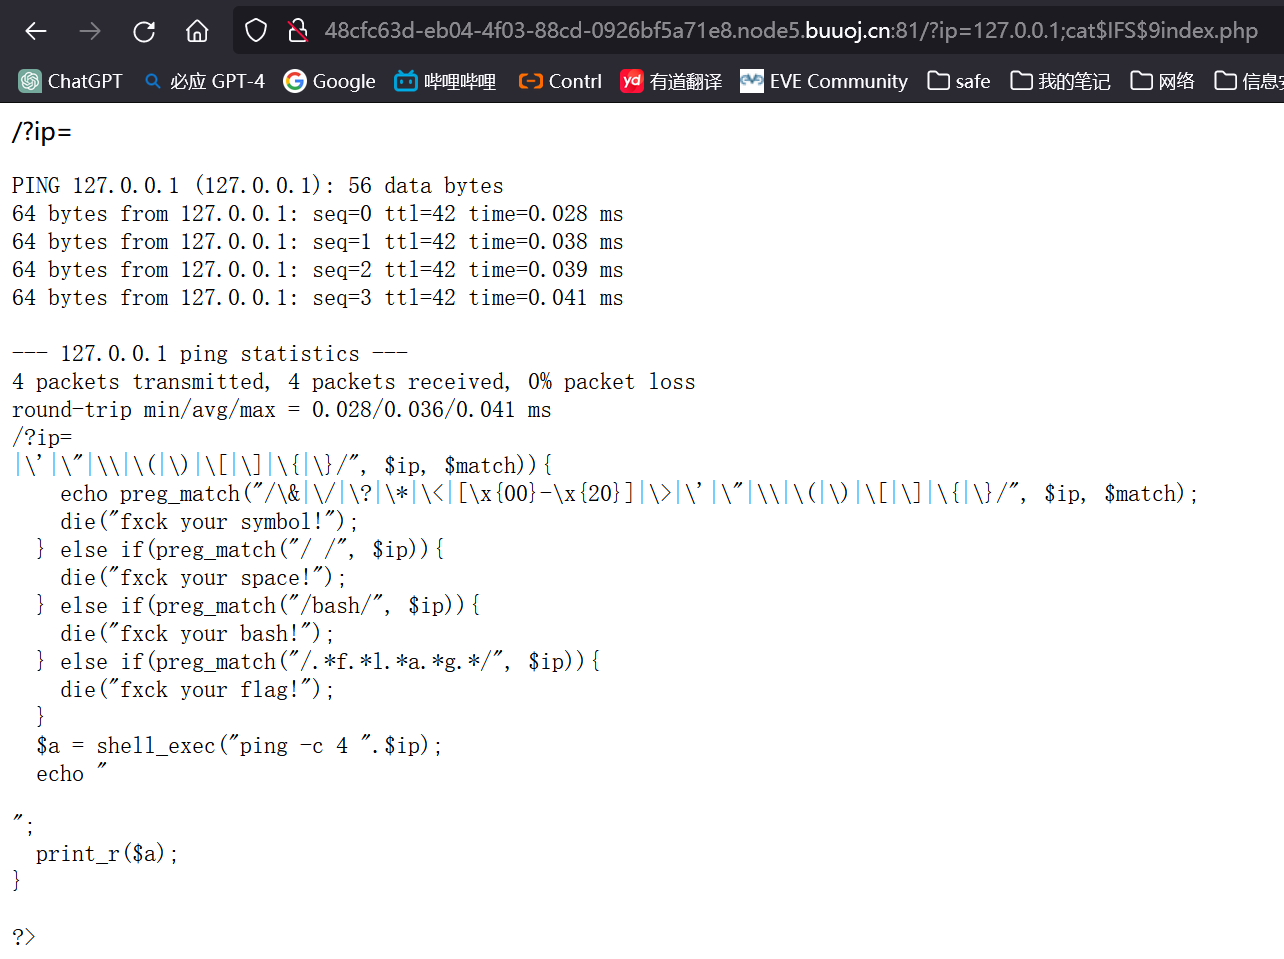
Task: Click the ping reply line with seq=3
Action: click(x=318, y=298)
